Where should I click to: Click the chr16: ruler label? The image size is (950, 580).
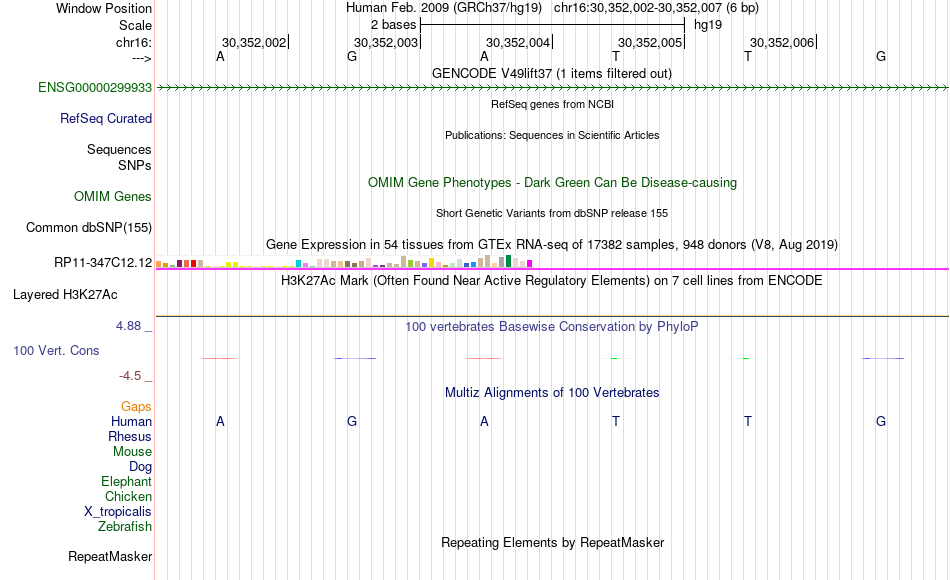point(133,42)
